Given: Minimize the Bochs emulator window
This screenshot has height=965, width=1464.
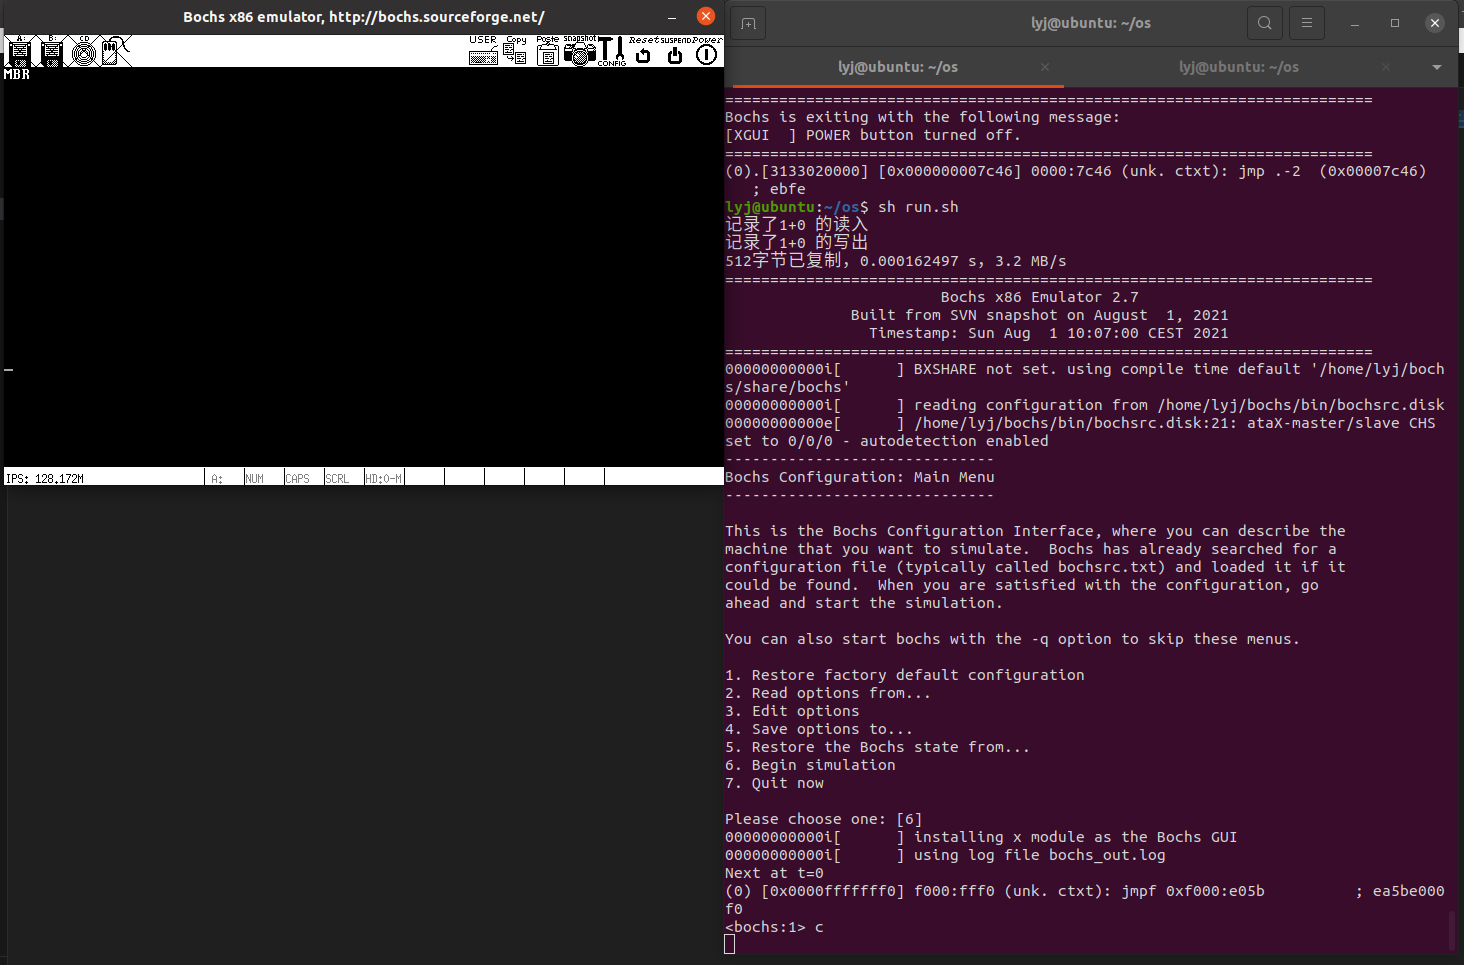Looking at the screenshot, I should tap(672, 17).
